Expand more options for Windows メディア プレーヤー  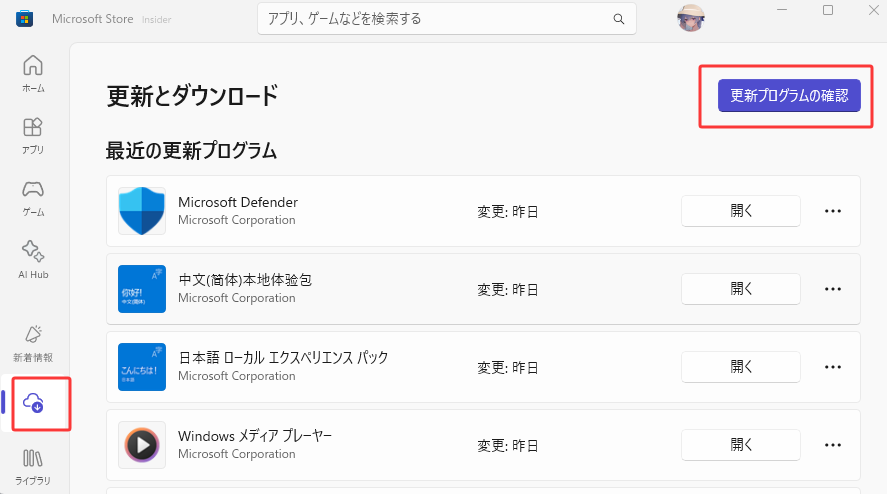[832, 445]
